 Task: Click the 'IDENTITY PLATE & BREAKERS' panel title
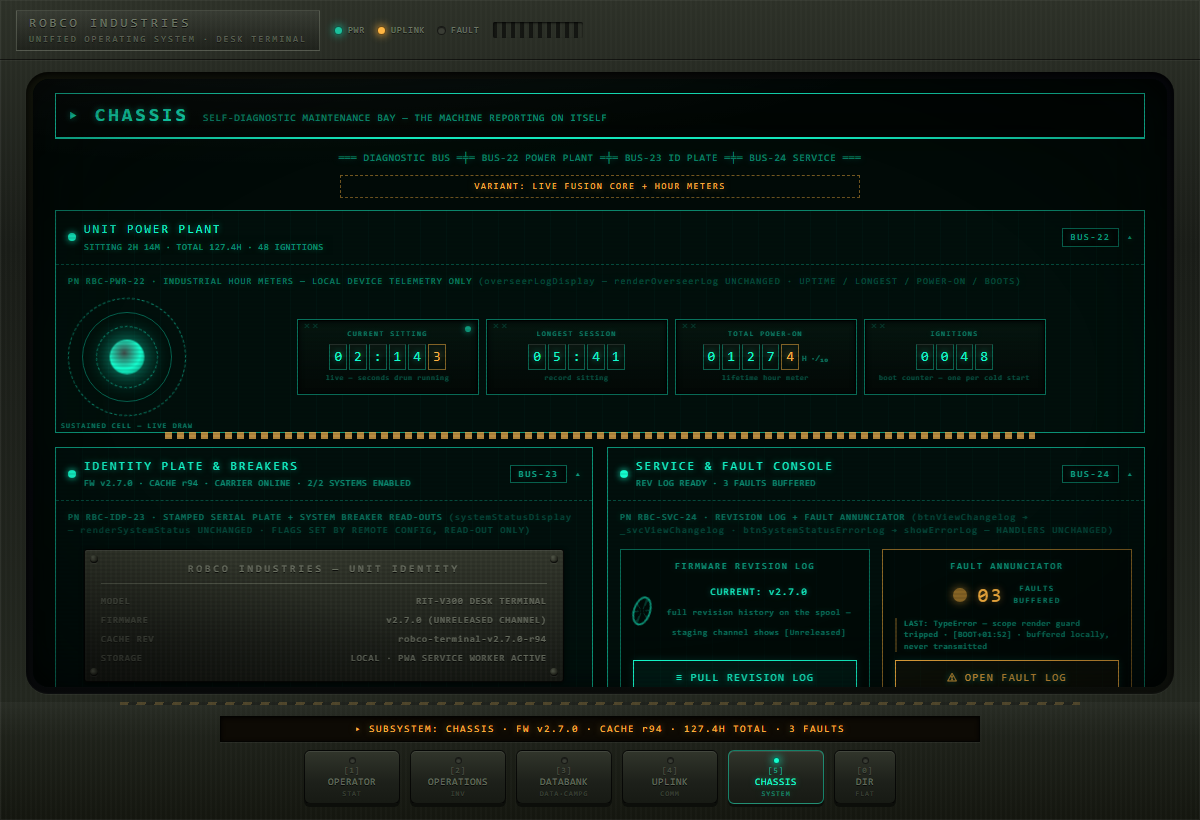(191, 466)
